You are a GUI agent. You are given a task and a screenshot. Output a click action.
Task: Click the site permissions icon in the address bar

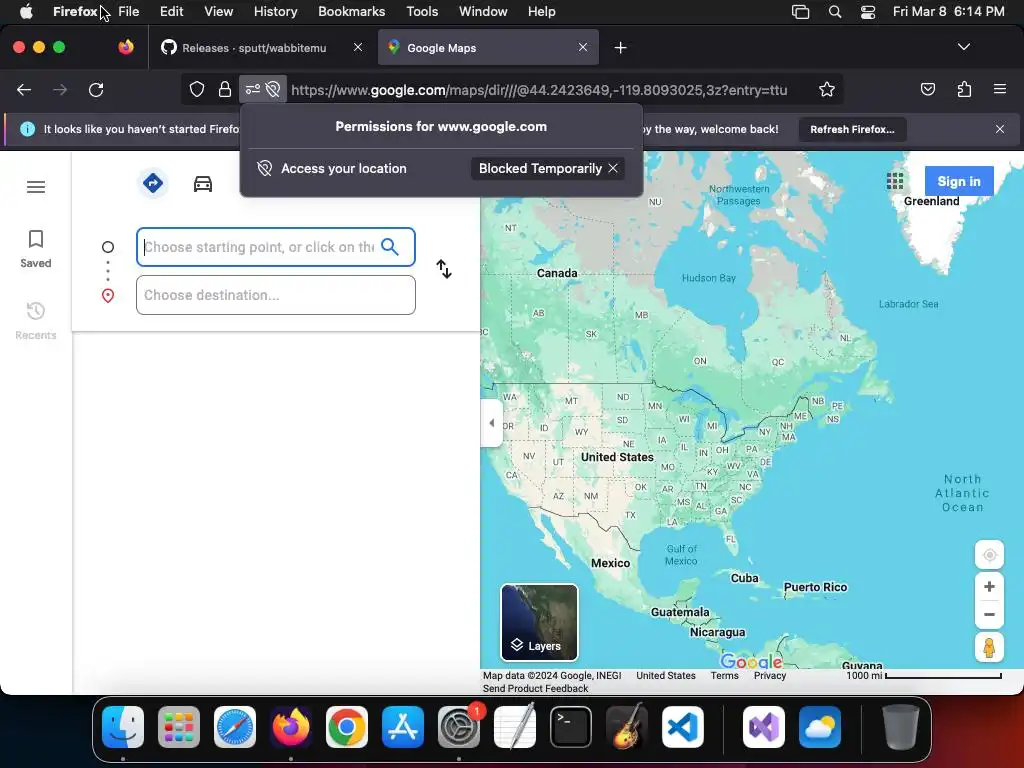pos(252,90)
